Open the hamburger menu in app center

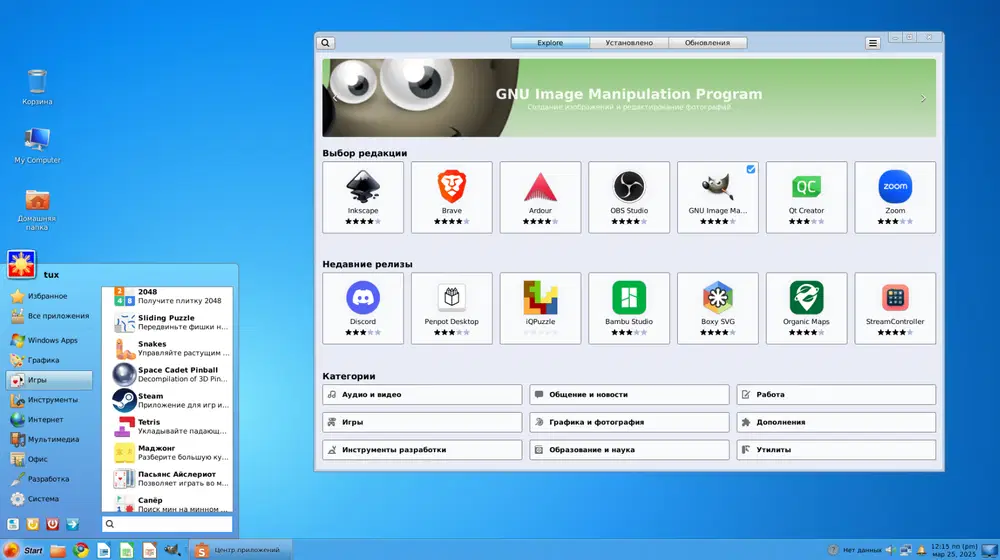[872, 43]
